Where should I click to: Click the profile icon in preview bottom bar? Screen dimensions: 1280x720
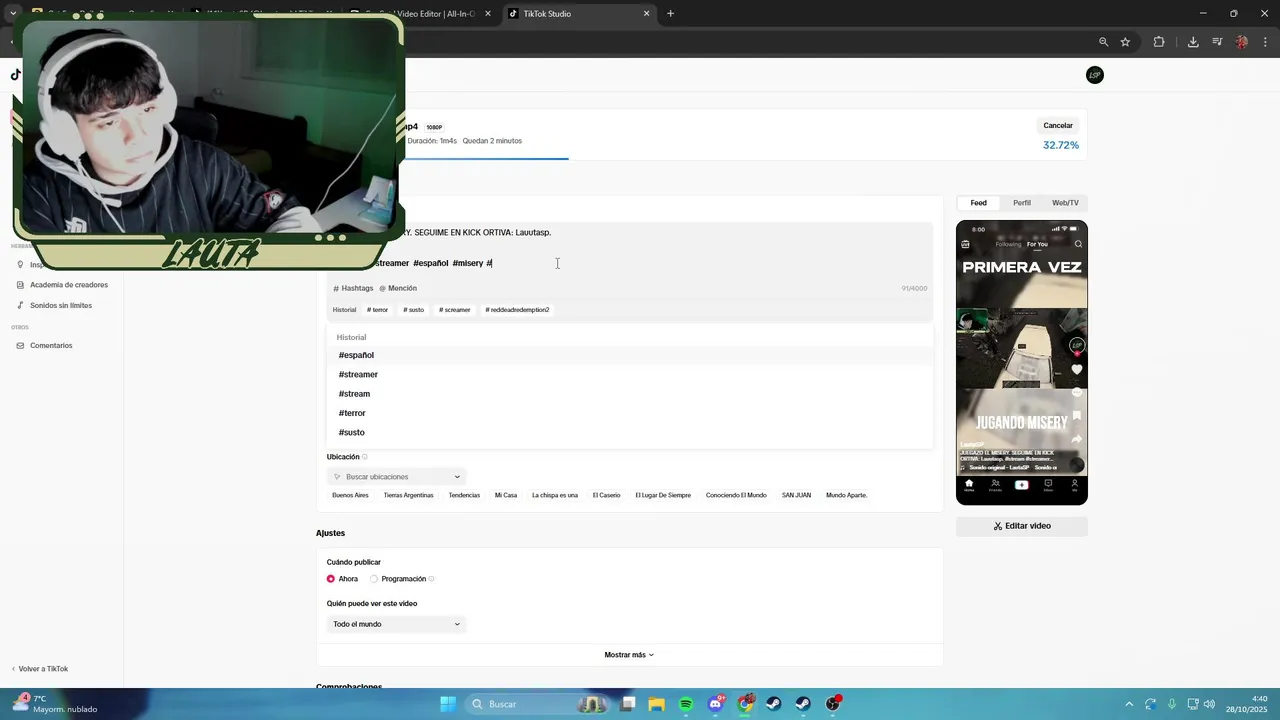[x=1075, y=485]
